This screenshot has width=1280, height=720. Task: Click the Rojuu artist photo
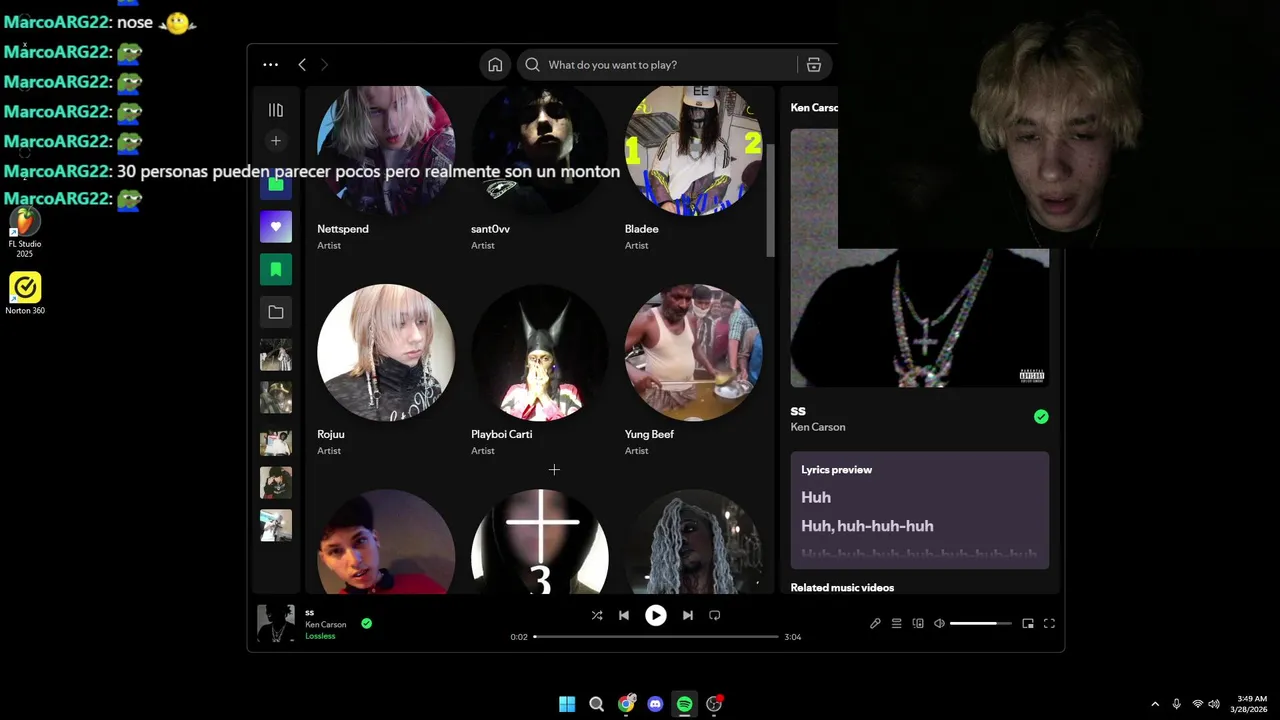386,352
